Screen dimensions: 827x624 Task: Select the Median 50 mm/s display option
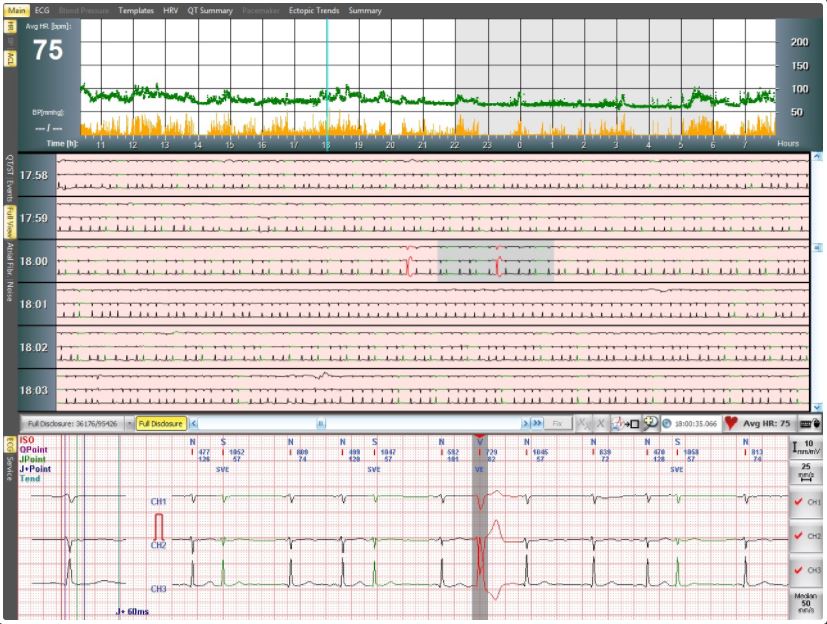click(806, 600)
